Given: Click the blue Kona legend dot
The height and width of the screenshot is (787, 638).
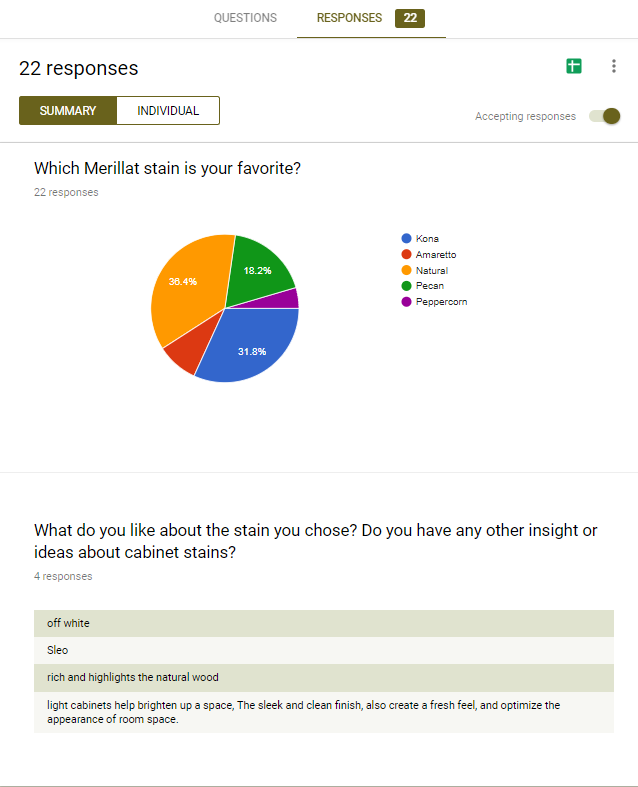Looking at the screenshot, I should 406,239.
